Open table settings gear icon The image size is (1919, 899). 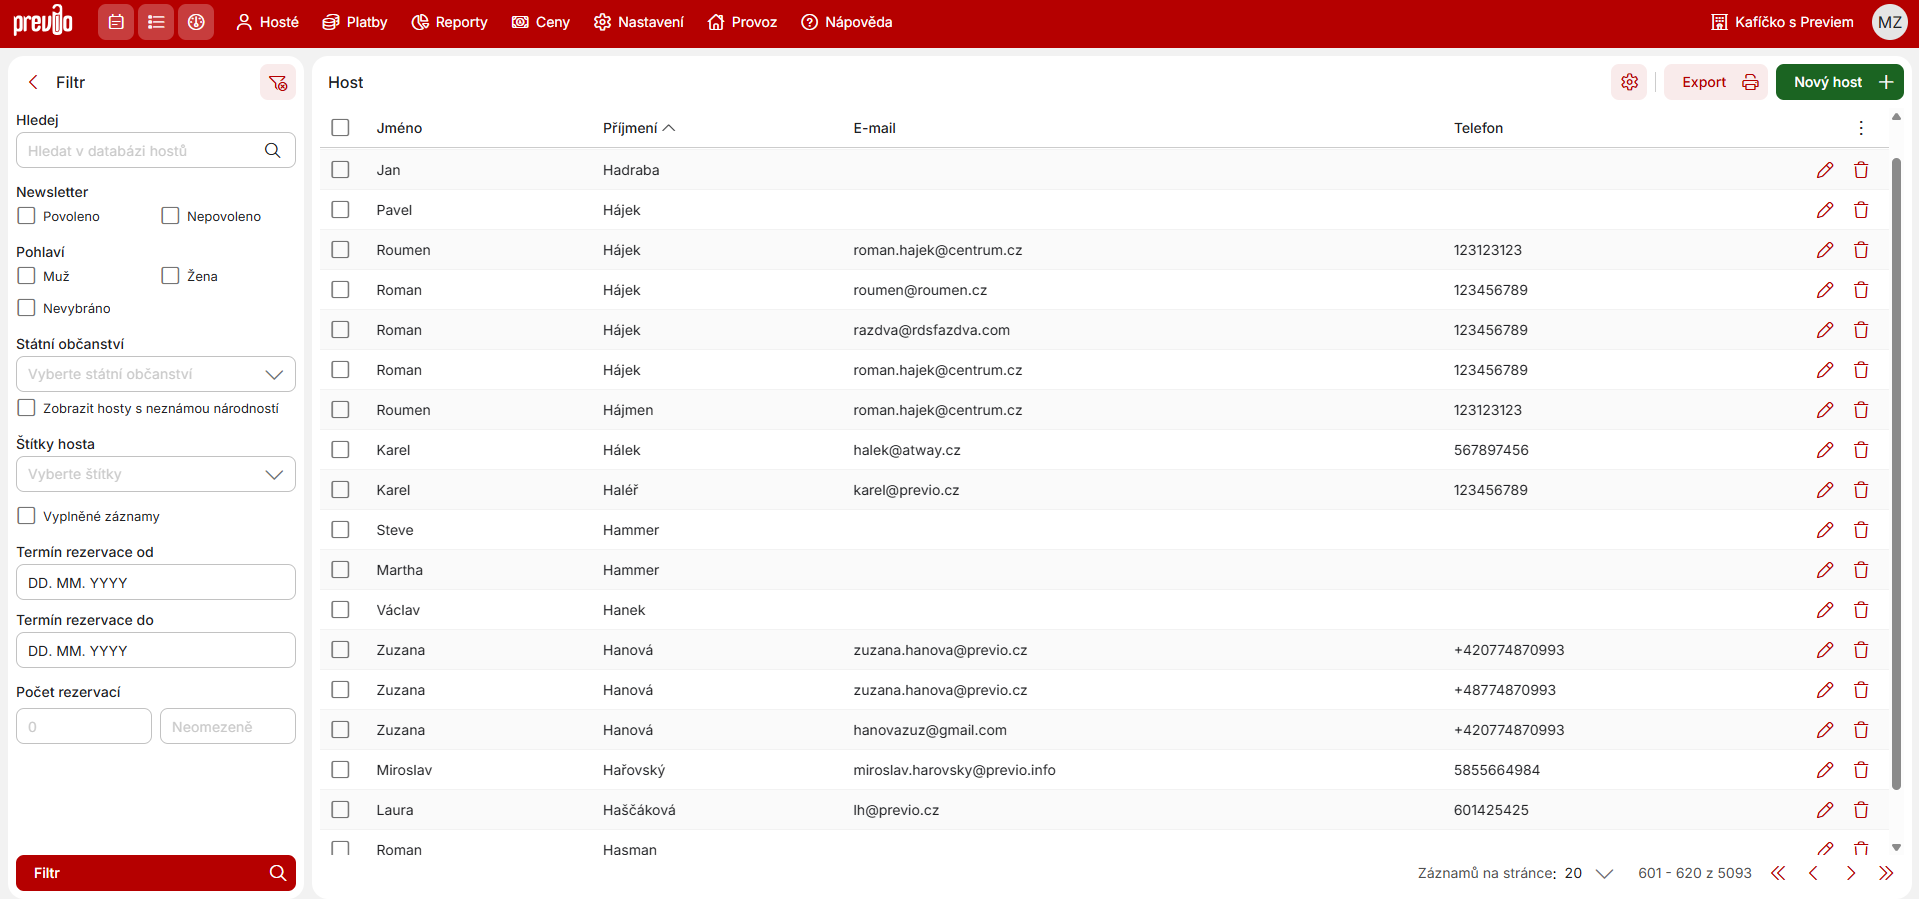click(1629, 82)
